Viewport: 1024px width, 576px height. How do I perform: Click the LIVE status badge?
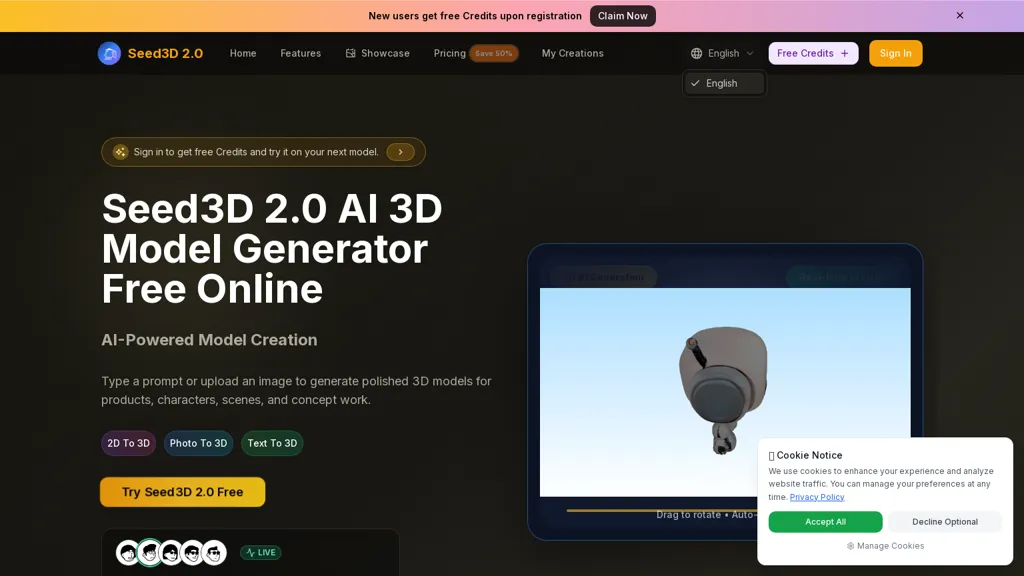click(261, 552)
